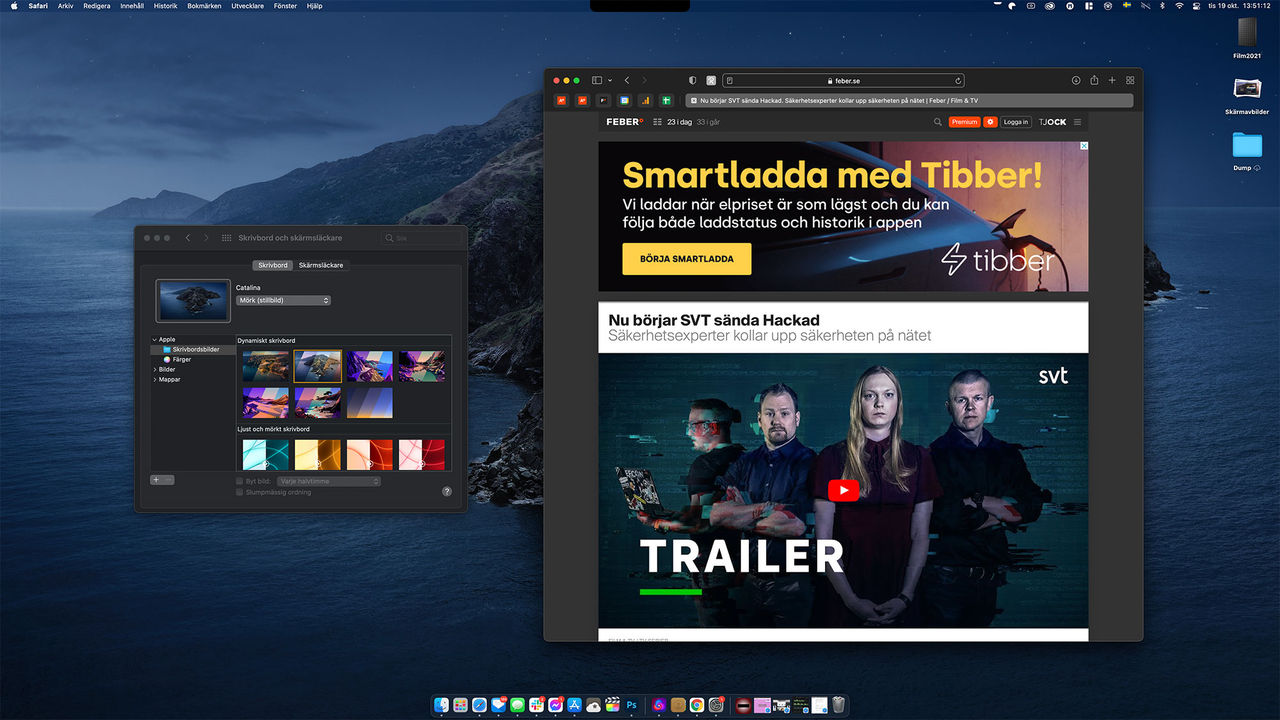Select the Hackad article Safari tab
Image resolution: width=1280 pixels, height=720 pixels.
click(x=909, y=100)
